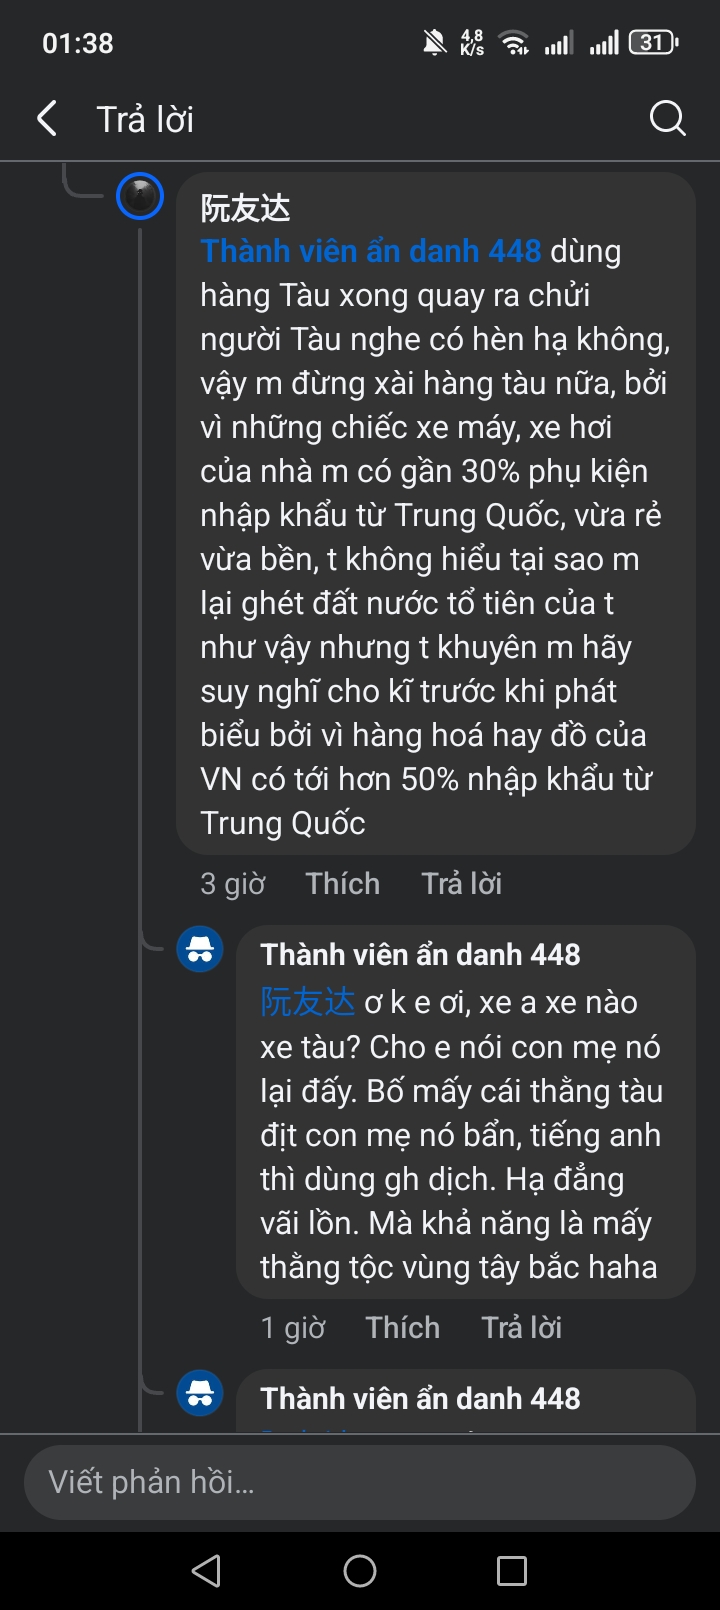Image resolution: width=720 pixels, height=1610 pixels.
Task: Like 阮友达's comment via Thích
Action: [x=343, y=884]
